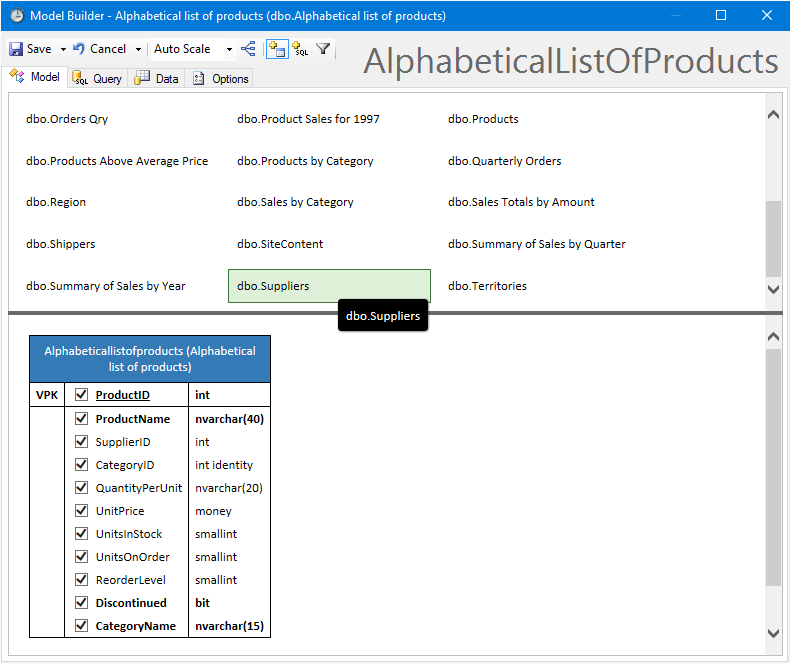The width and height of the screenshot is (791, 664).
Task: Click the auto-layout diagram icon
Action: (x=249, y=49)
